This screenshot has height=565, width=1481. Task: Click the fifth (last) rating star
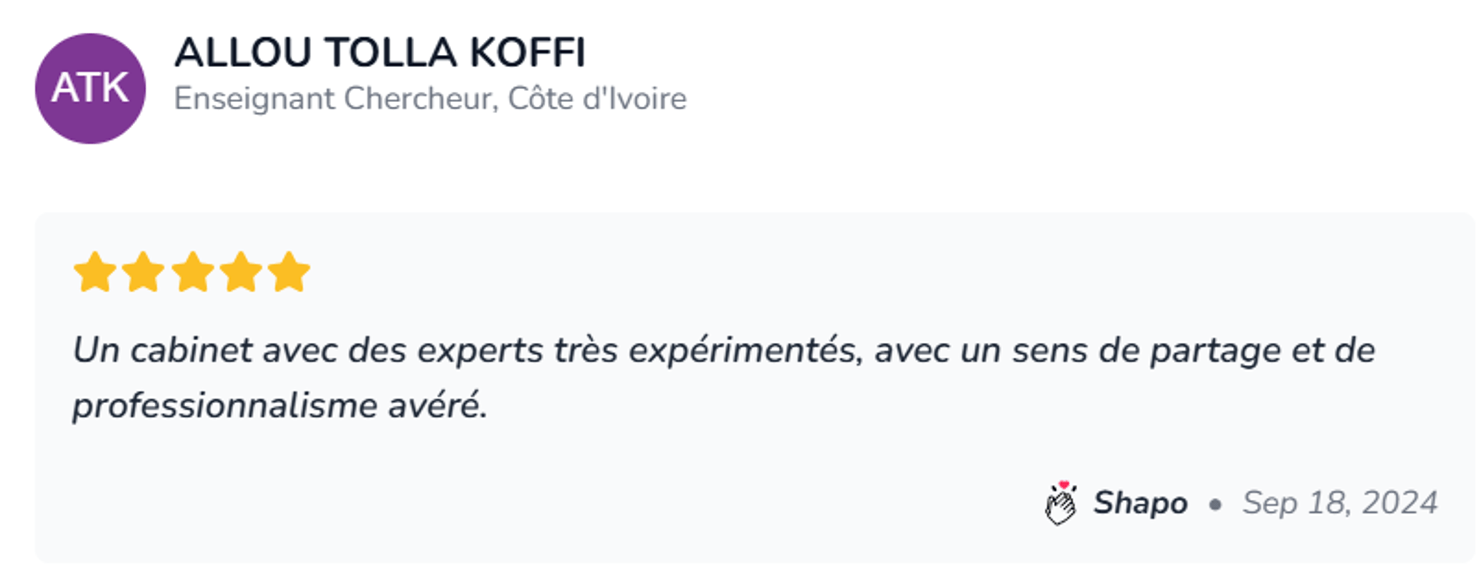(289, 273)
